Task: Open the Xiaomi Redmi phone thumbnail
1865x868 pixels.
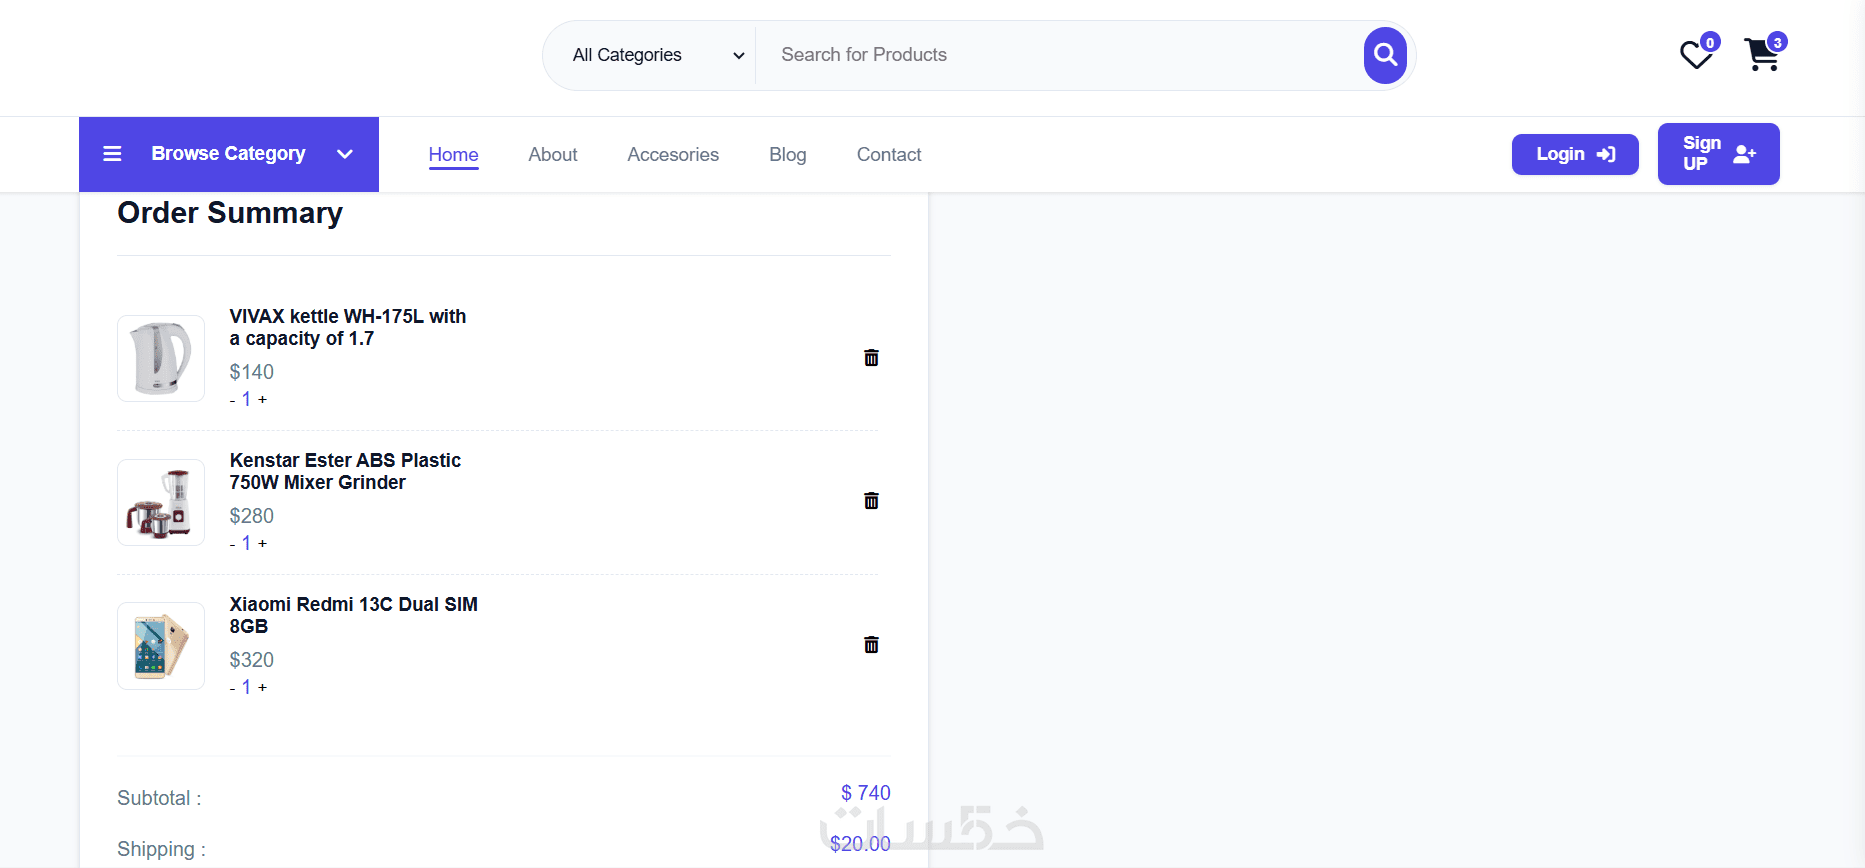Action: pyautogui.click(x=161, y=646)
